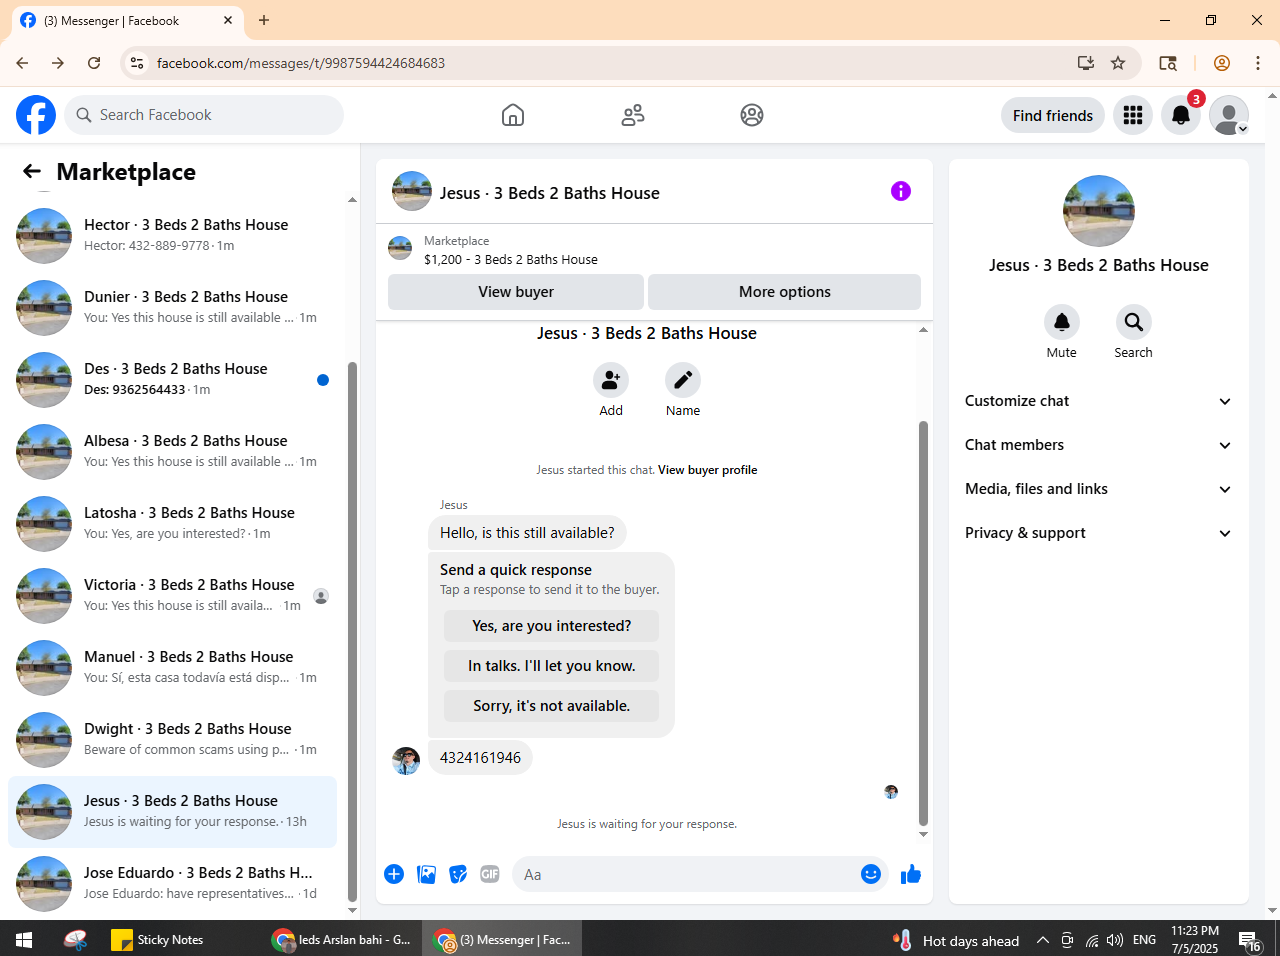The image size is (1280, 956).
Task: Click the conversation list scrollbar
Action: click(x=352, y=631)
